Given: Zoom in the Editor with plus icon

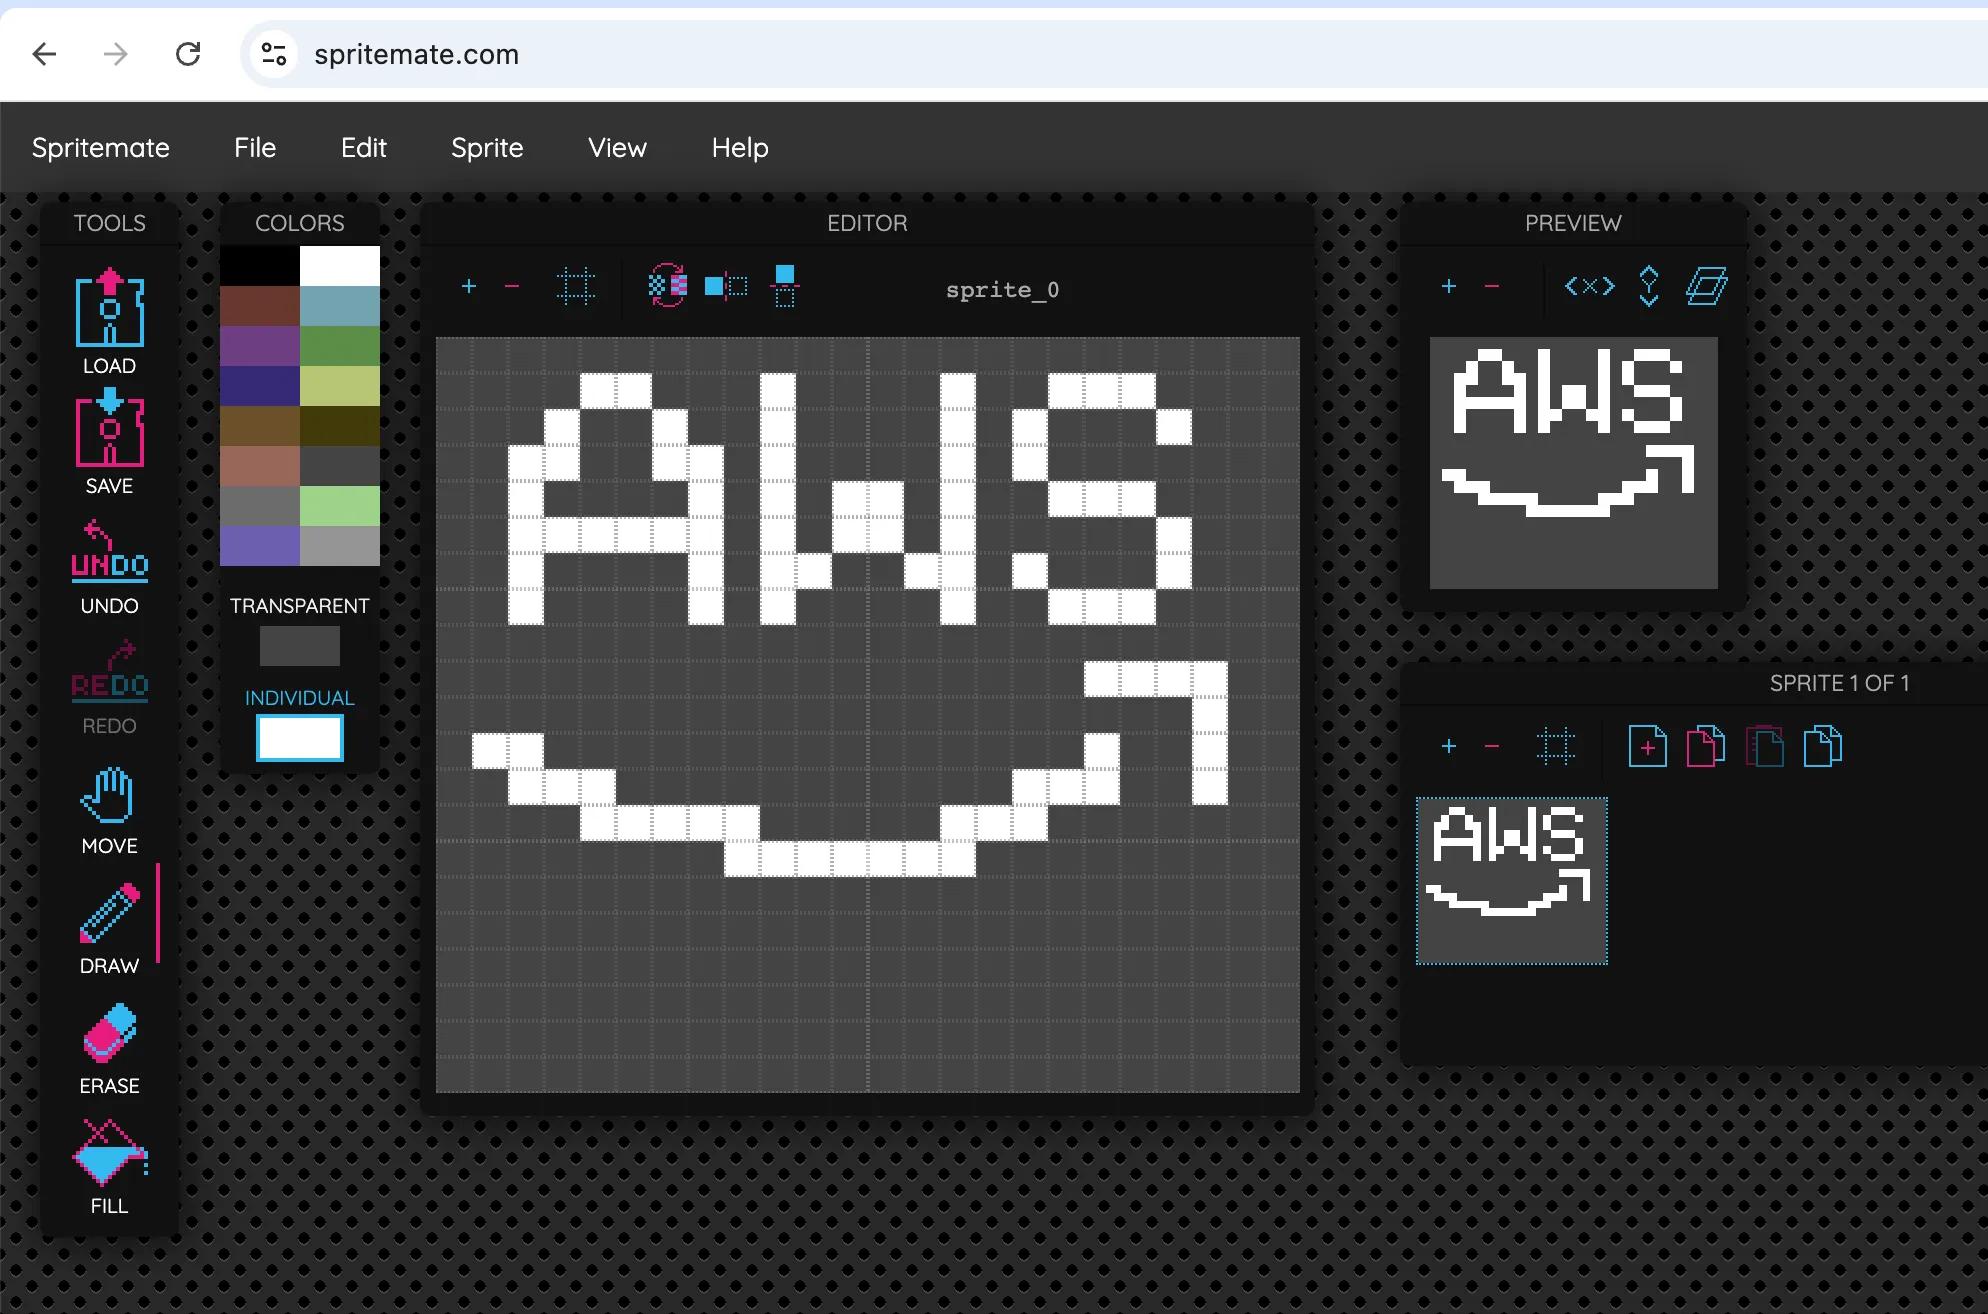Looking at the screenshot, I should [468, 287].
